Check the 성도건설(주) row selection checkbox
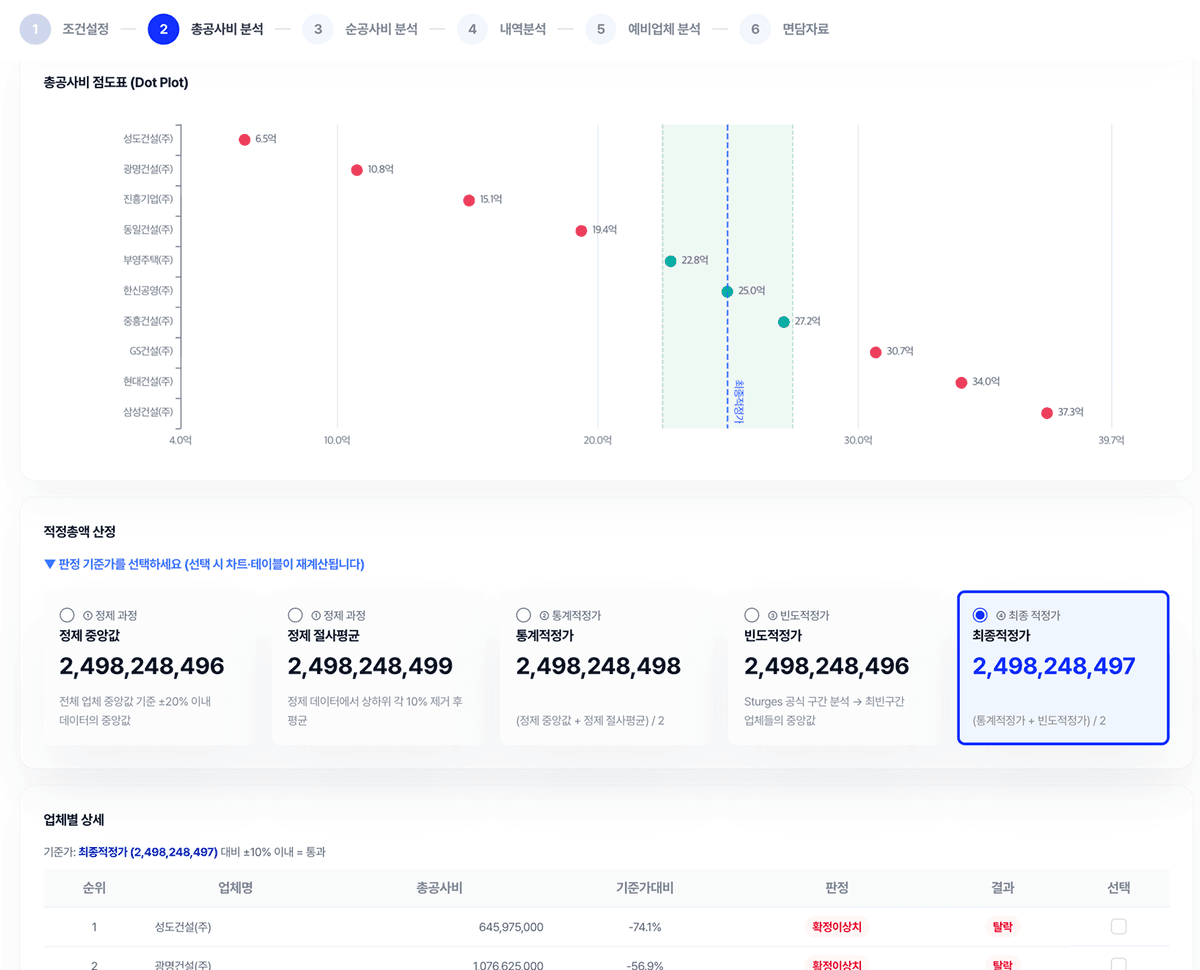Screen dimensions: 1200x970 [x=1118, y=927]
